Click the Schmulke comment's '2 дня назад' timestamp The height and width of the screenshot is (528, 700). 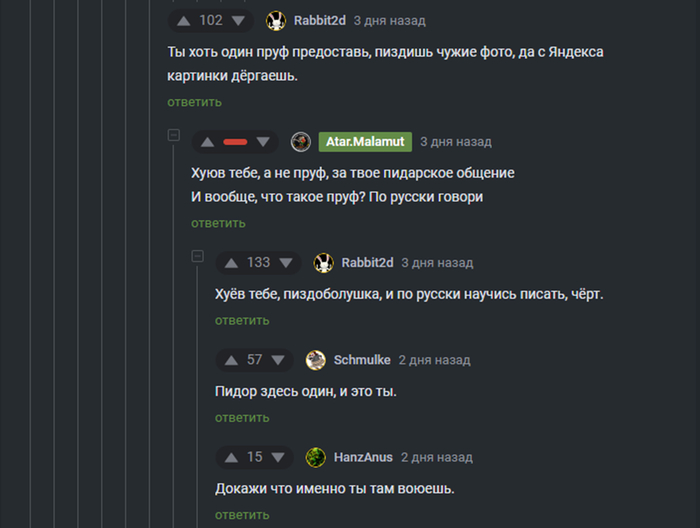pos(434,360)
